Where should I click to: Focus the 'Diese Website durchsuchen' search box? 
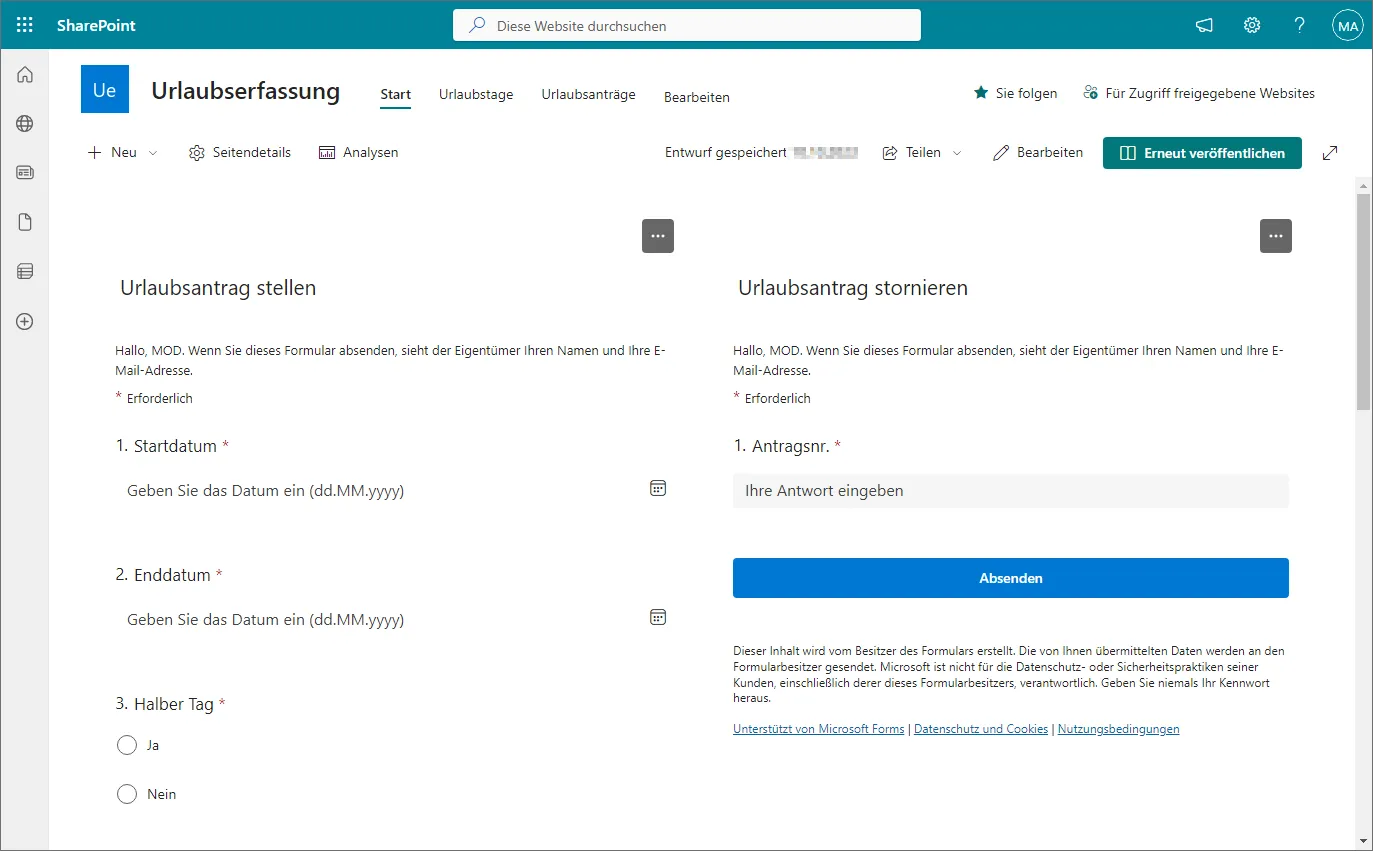(687, 26)
